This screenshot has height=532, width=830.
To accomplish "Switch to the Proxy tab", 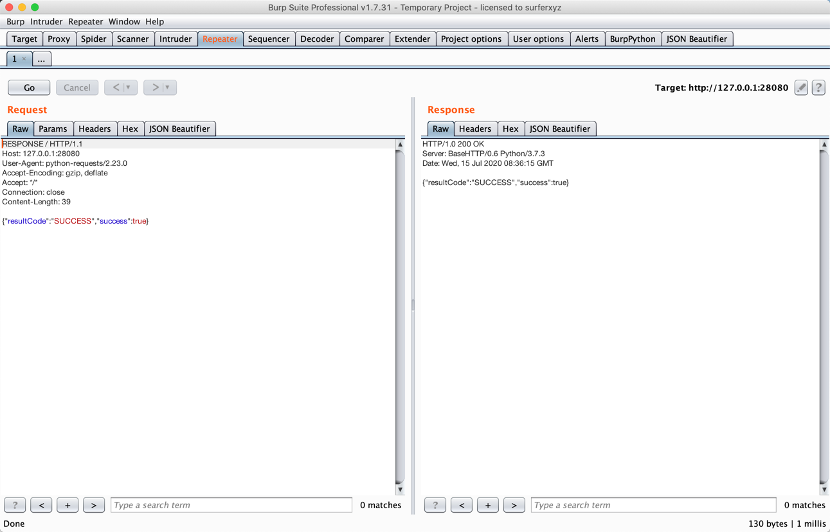I will [59, 39].
